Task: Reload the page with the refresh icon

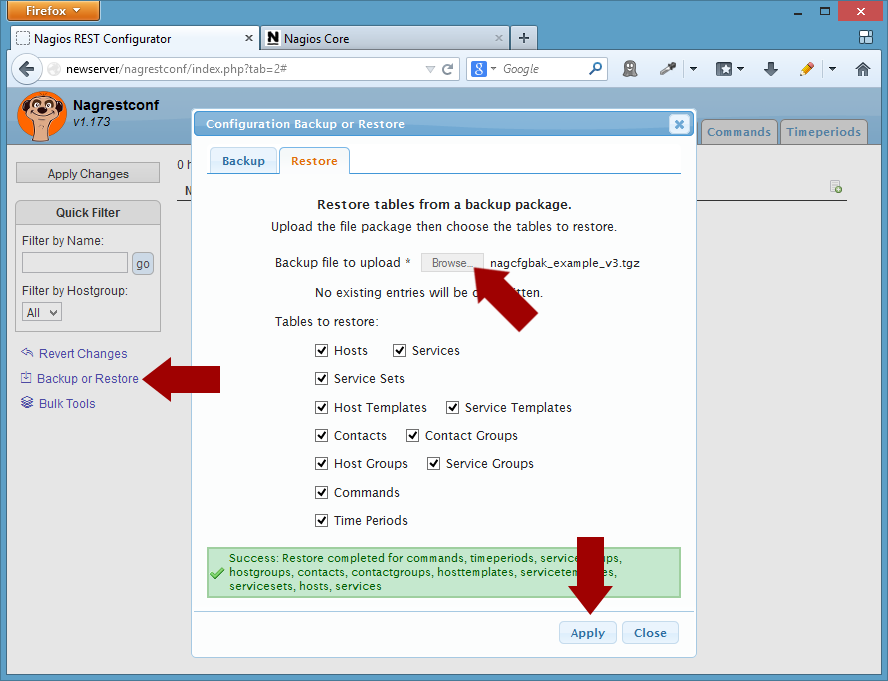Action: (448, 69)
